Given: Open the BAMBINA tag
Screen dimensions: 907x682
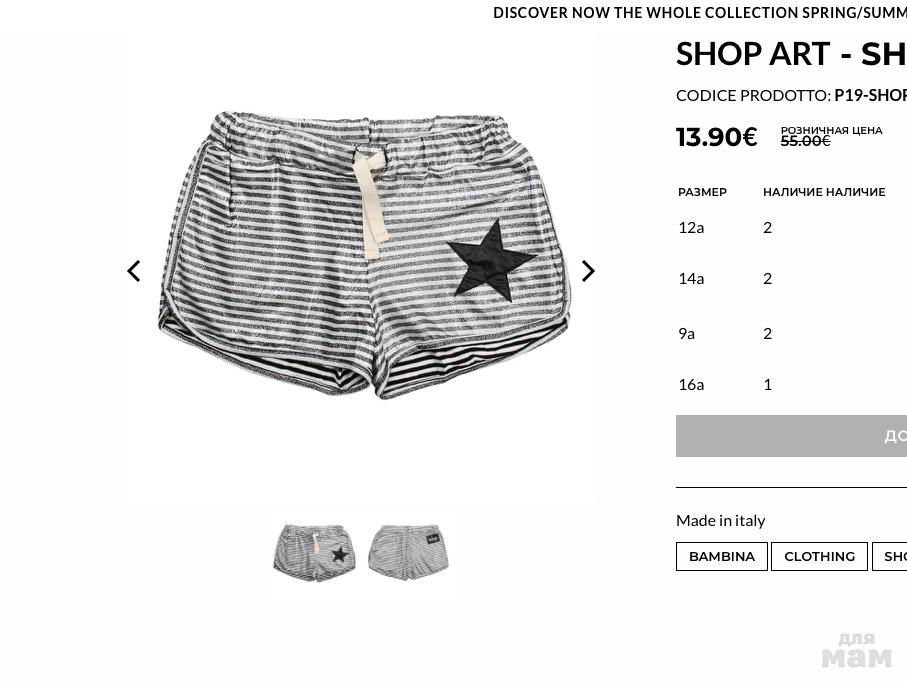Looking at the screenshot, I should 721,556.
